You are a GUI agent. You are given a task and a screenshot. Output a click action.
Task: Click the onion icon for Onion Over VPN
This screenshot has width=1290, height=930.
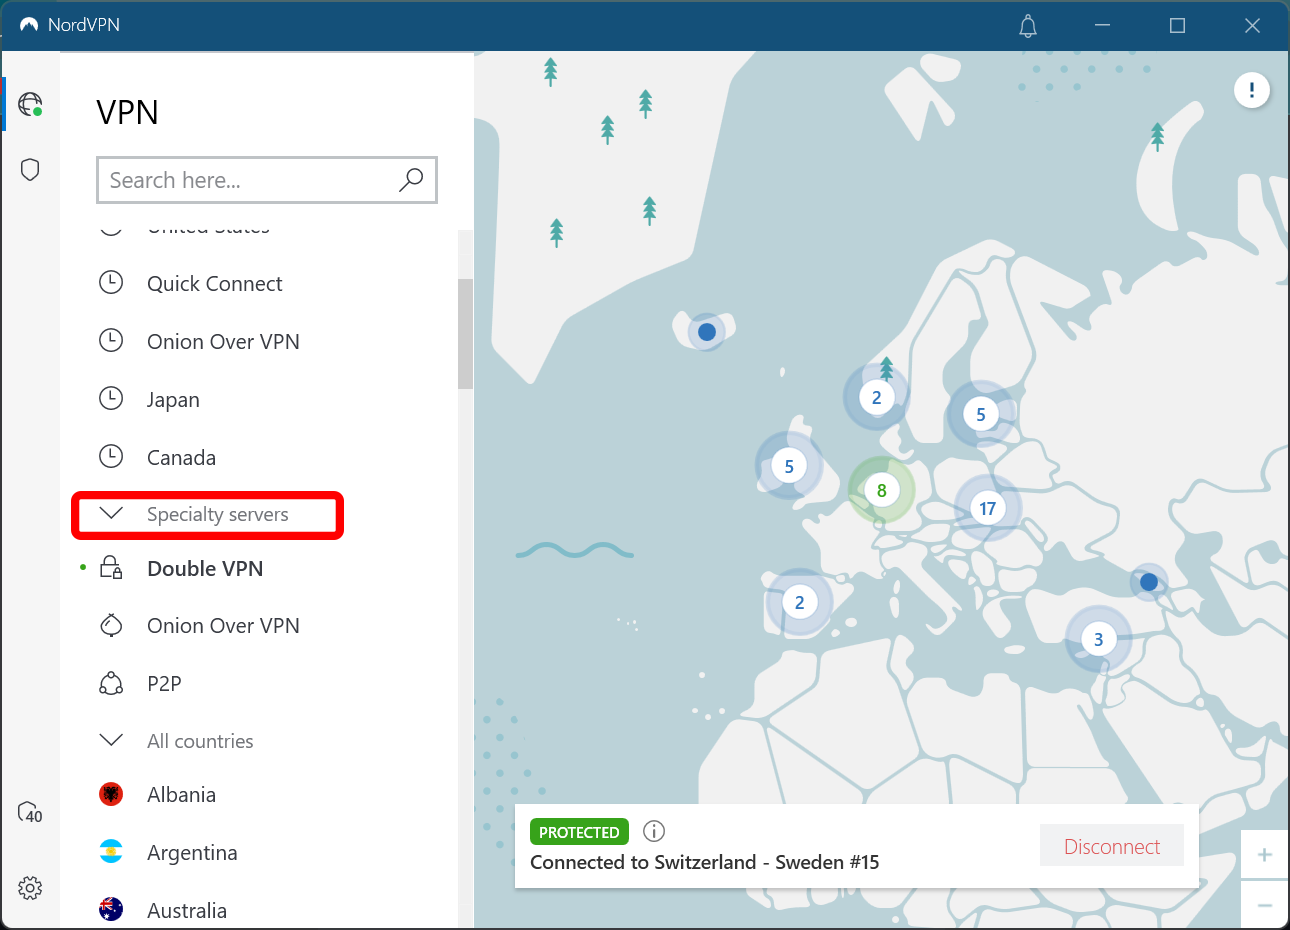click(x=111, y=625)
